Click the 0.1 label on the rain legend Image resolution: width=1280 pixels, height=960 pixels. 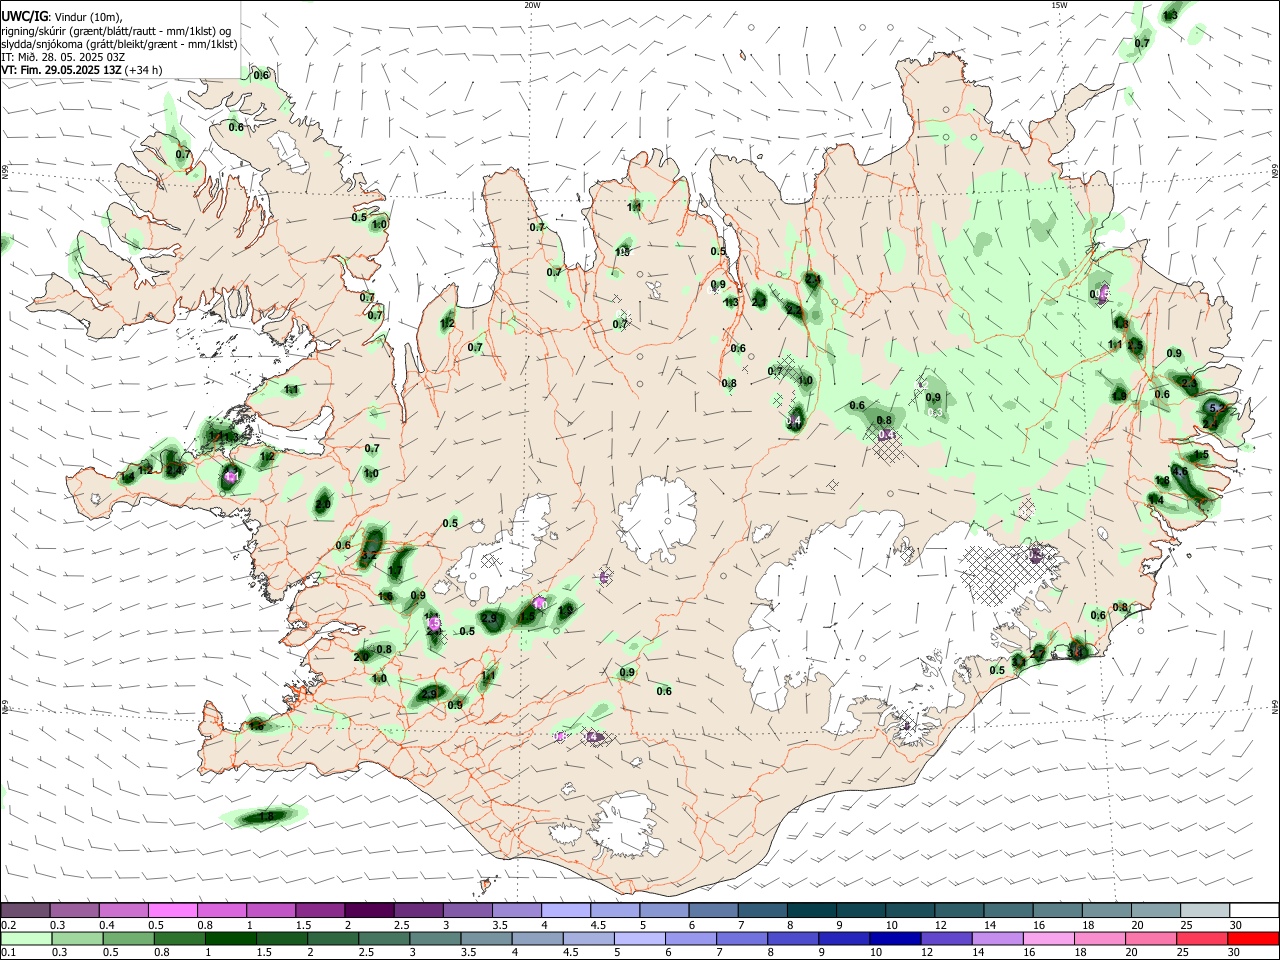coord(8,953)
